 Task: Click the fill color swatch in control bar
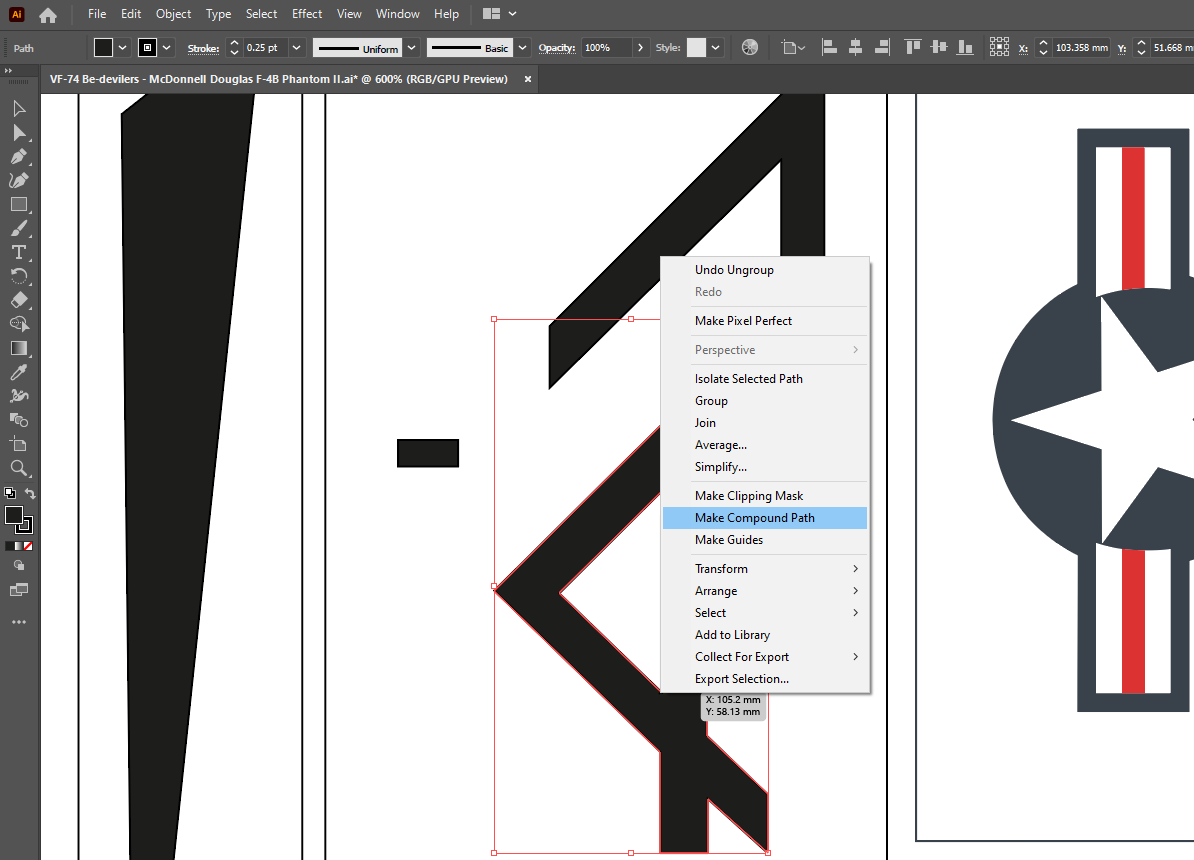click(103, 48)
